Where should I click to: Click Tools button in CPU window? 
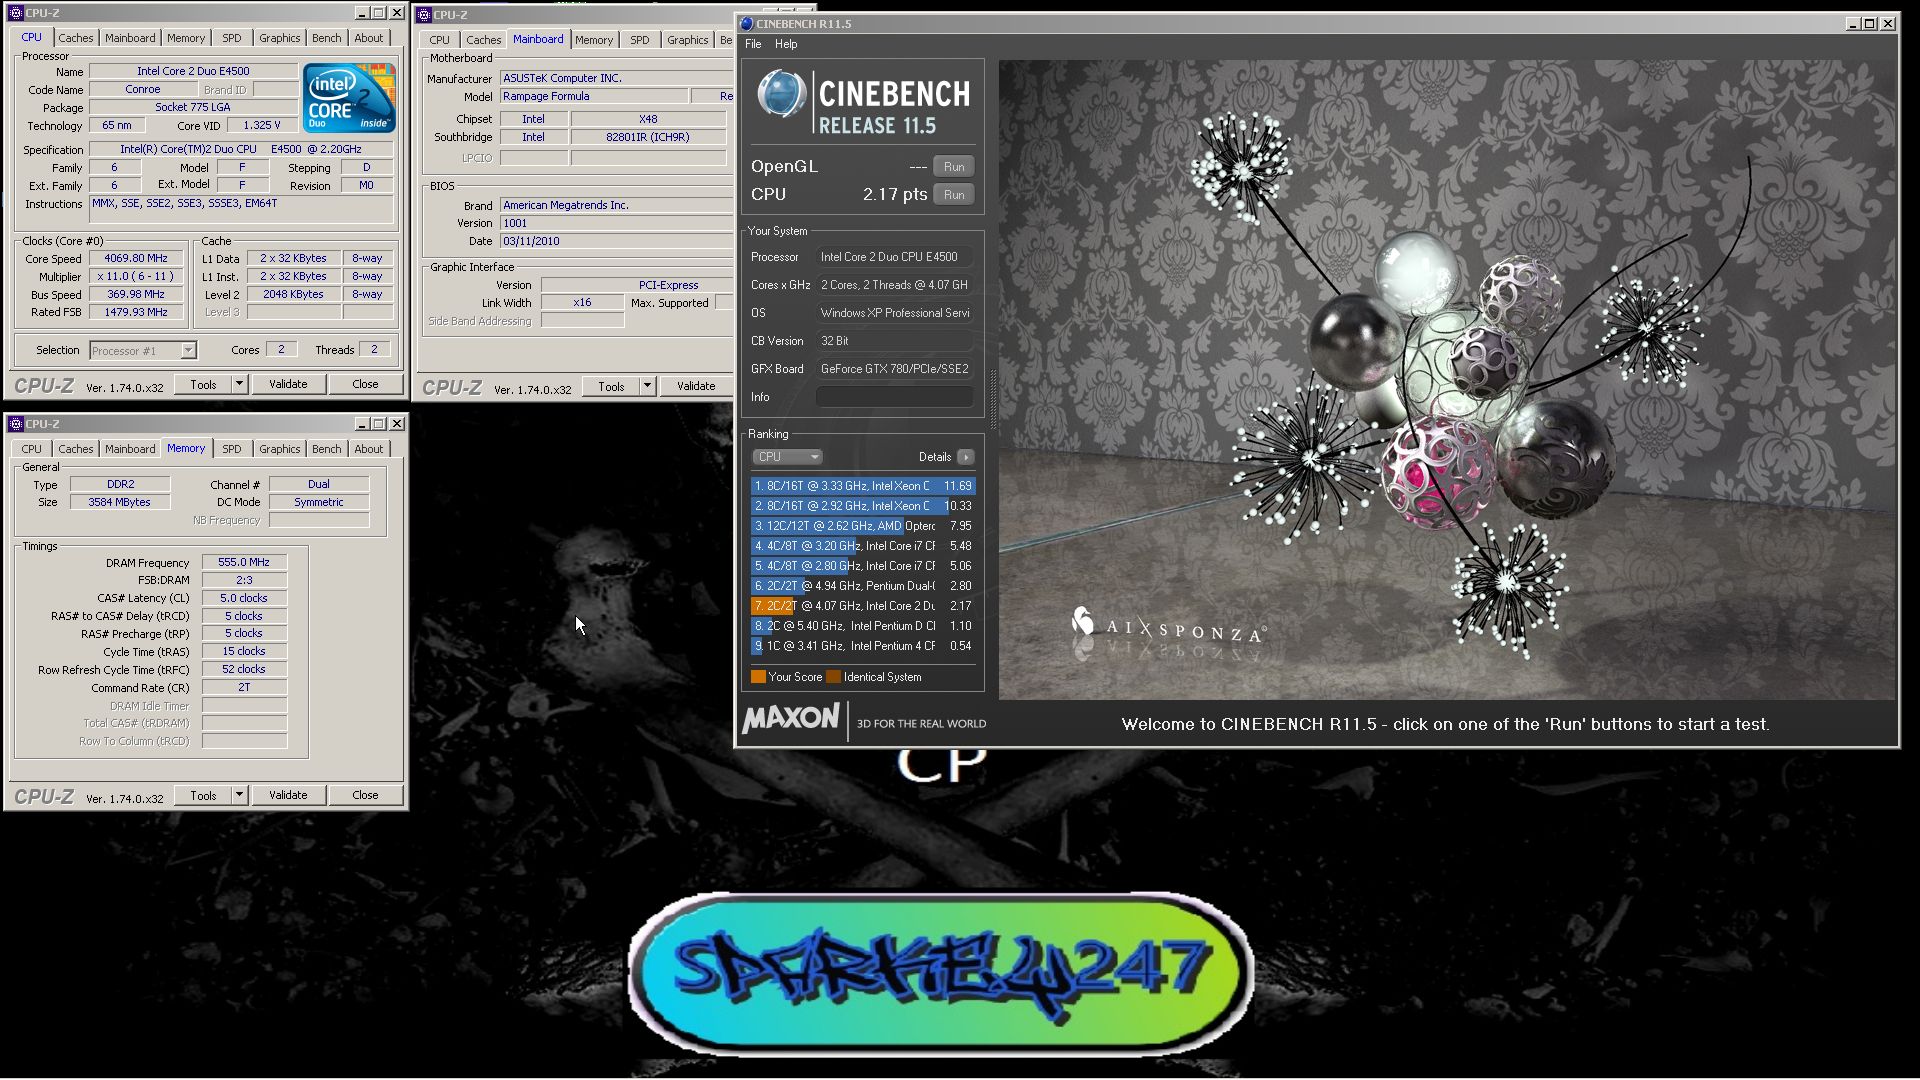click(203, 384)
